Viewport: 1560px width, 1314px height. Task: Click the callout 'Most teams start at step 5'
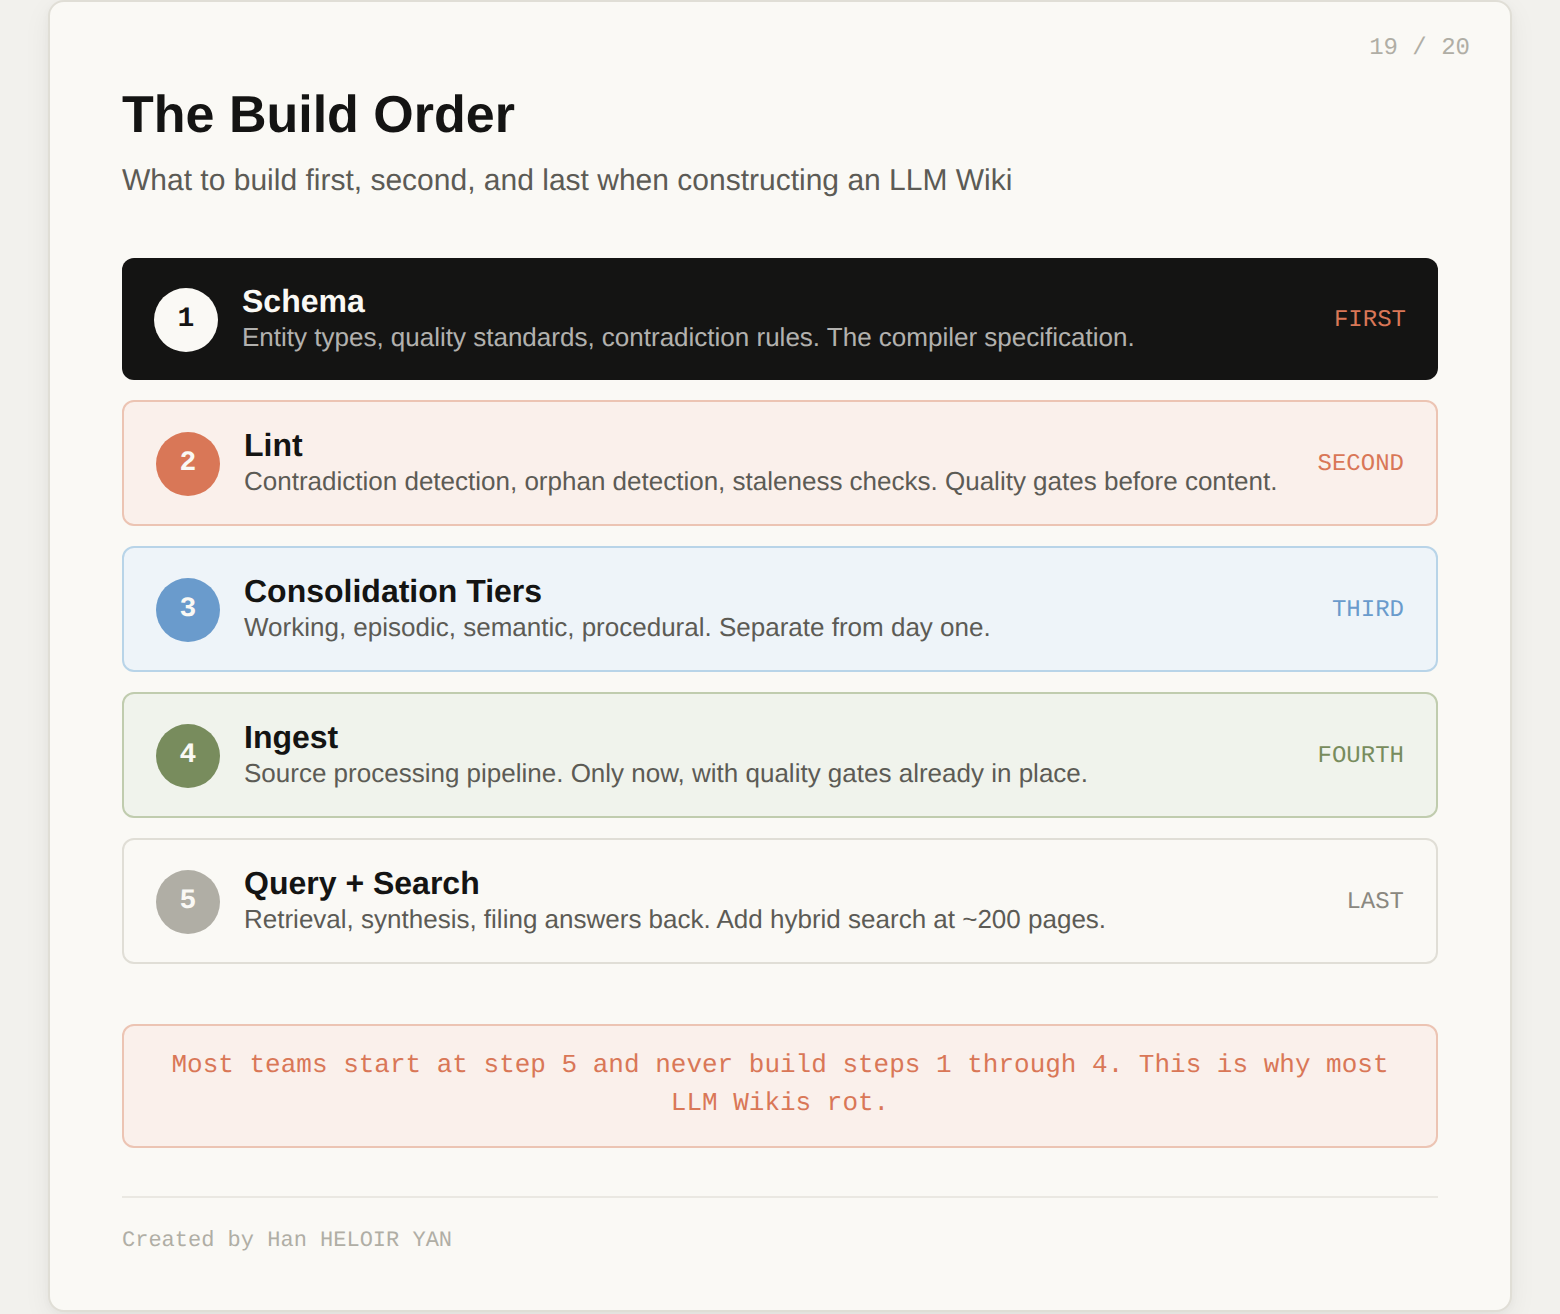coord(780,1086)
